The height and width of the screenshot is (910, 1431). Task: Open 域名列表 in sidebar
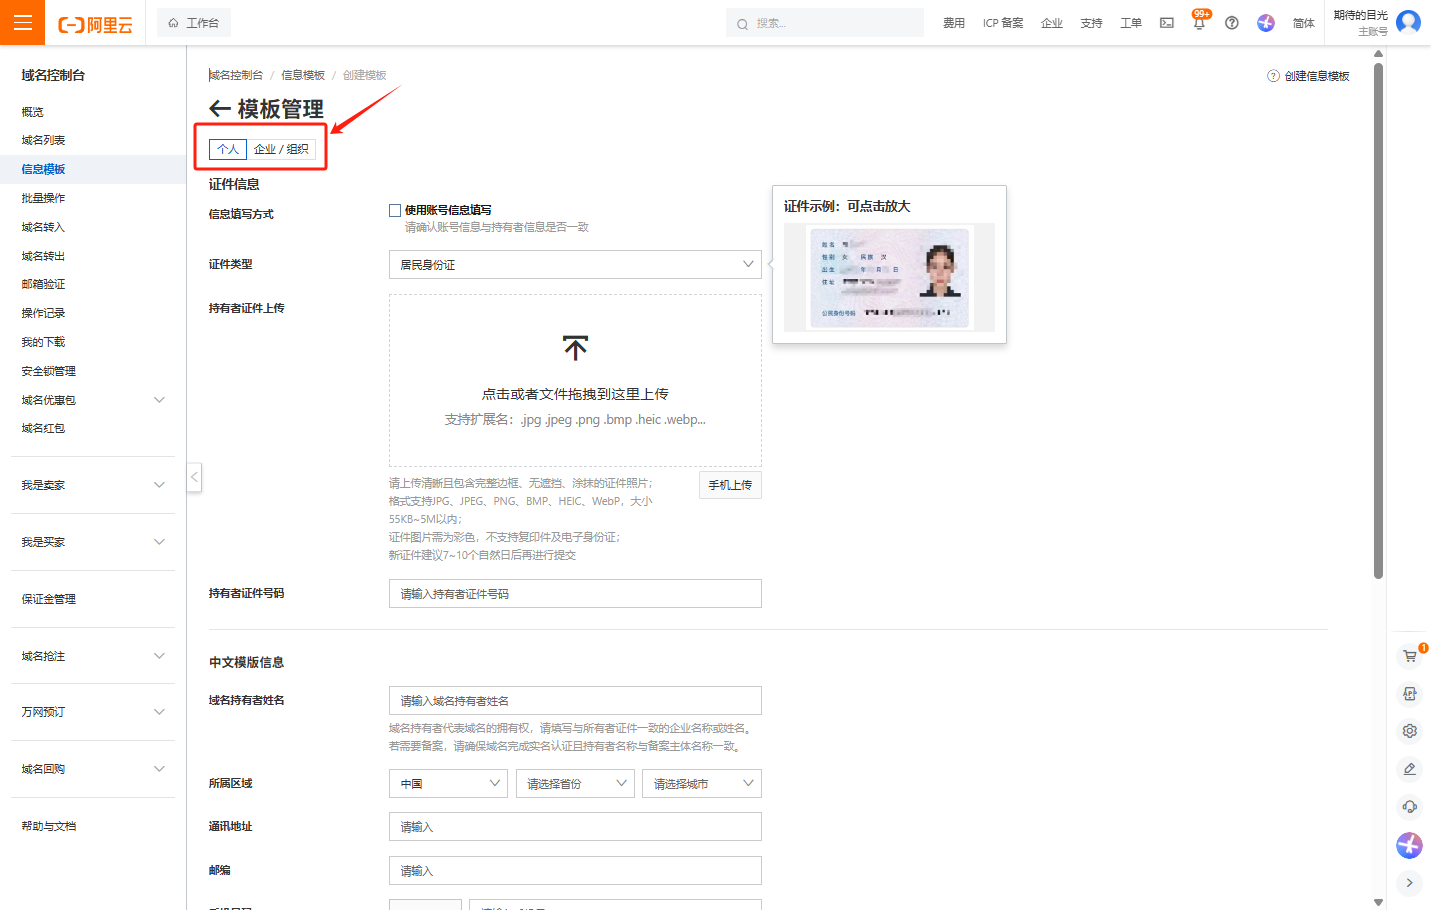(43, 140)
